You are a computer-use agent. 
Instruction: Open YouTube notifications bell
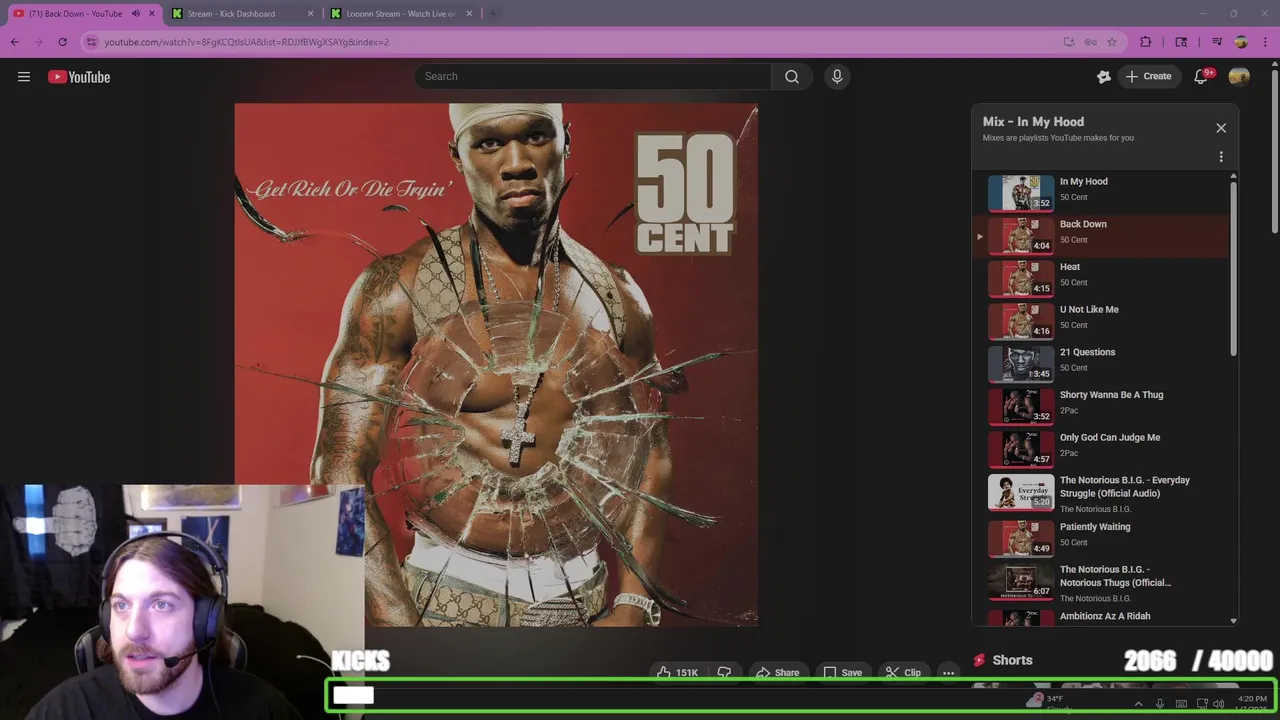coord(1201,77)
